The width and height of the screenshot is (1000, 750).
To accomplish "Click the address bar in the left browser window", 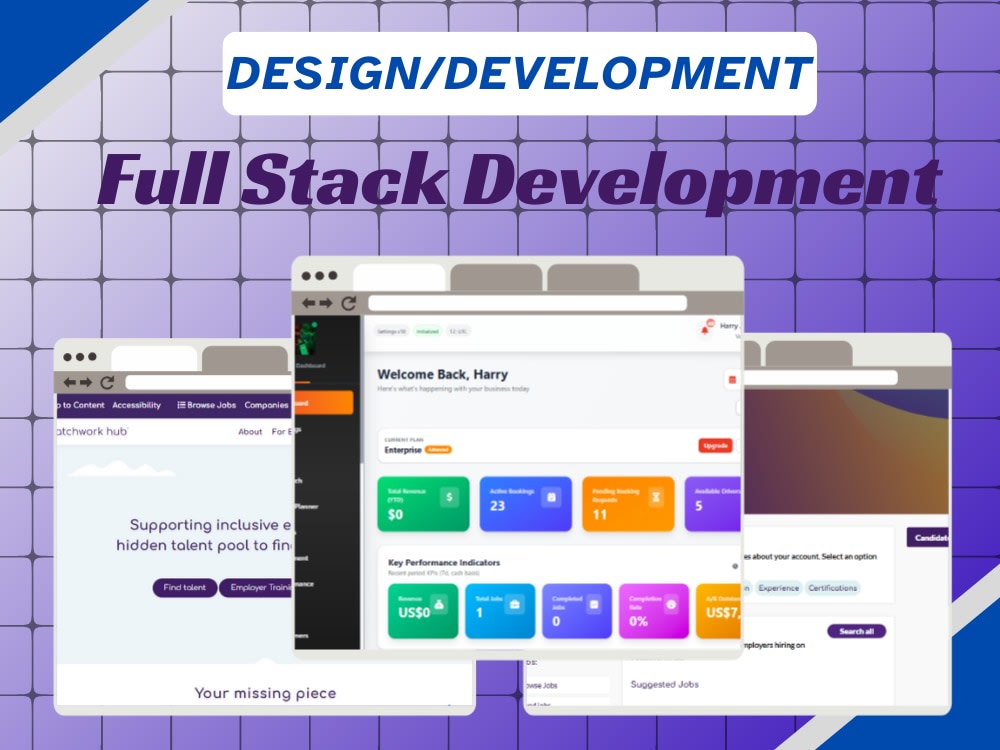I will [208, 382].
